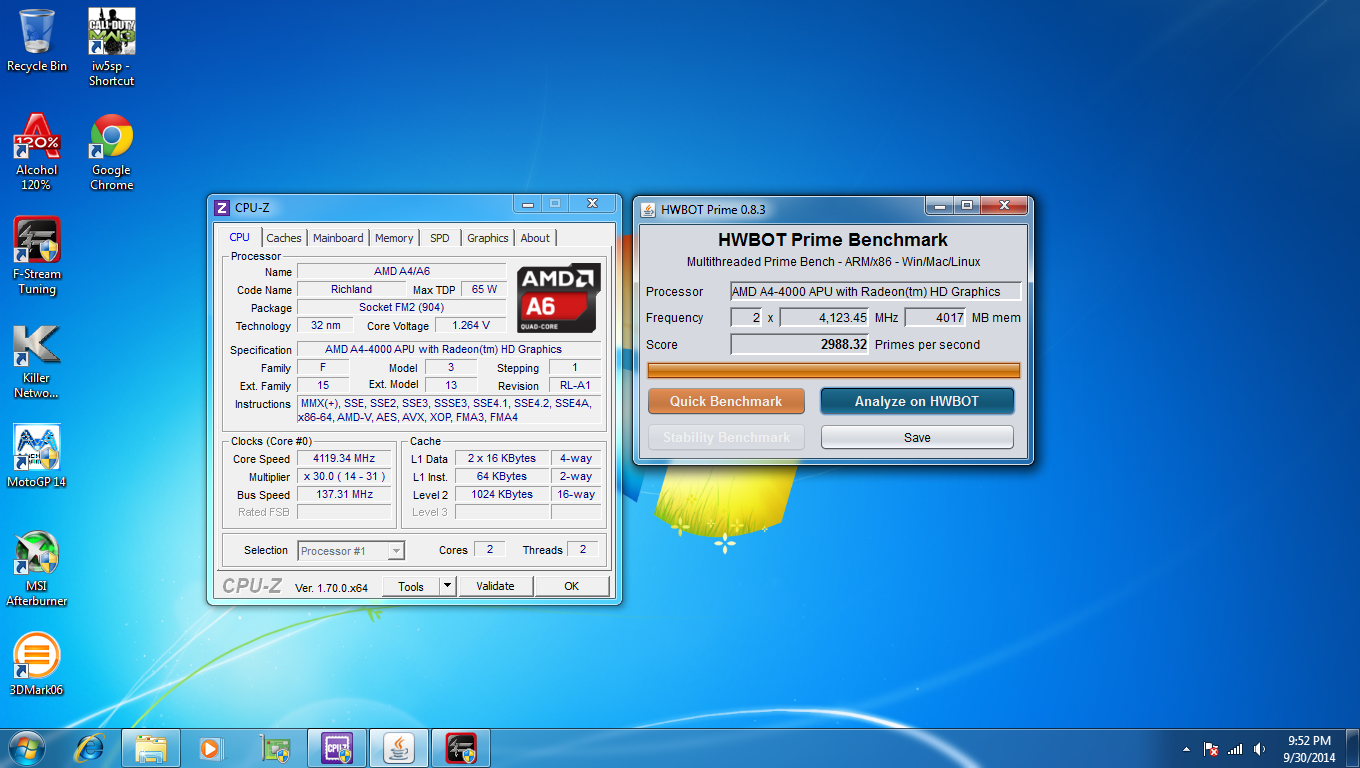The width and height of the screenshot is (1360, 768).
Task: Click the Multiplier value x 30.0
Action: coord(344,477)
